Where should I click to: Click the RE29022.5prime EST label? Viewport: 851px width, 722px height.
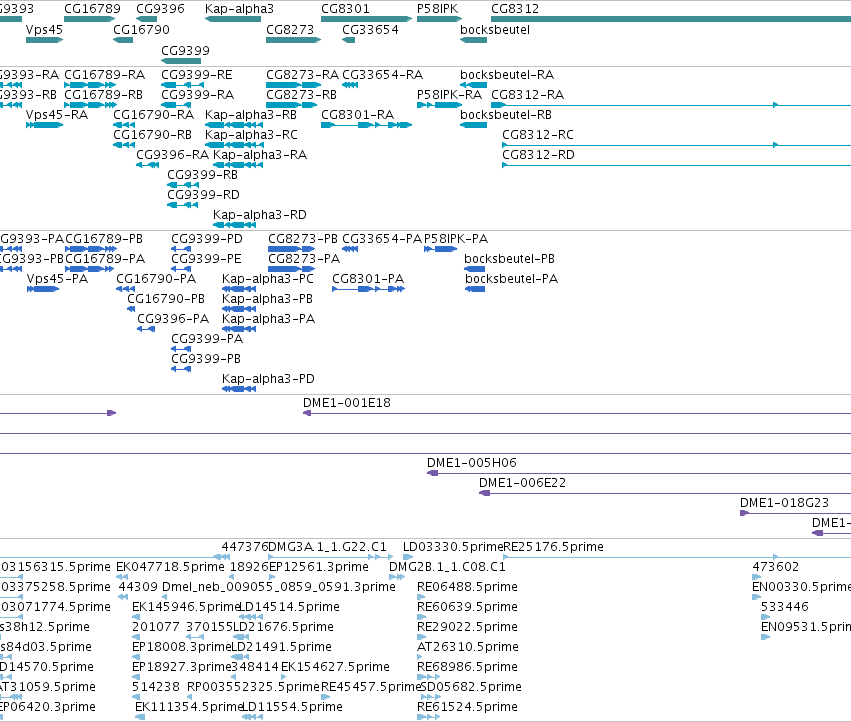(467, 627)
